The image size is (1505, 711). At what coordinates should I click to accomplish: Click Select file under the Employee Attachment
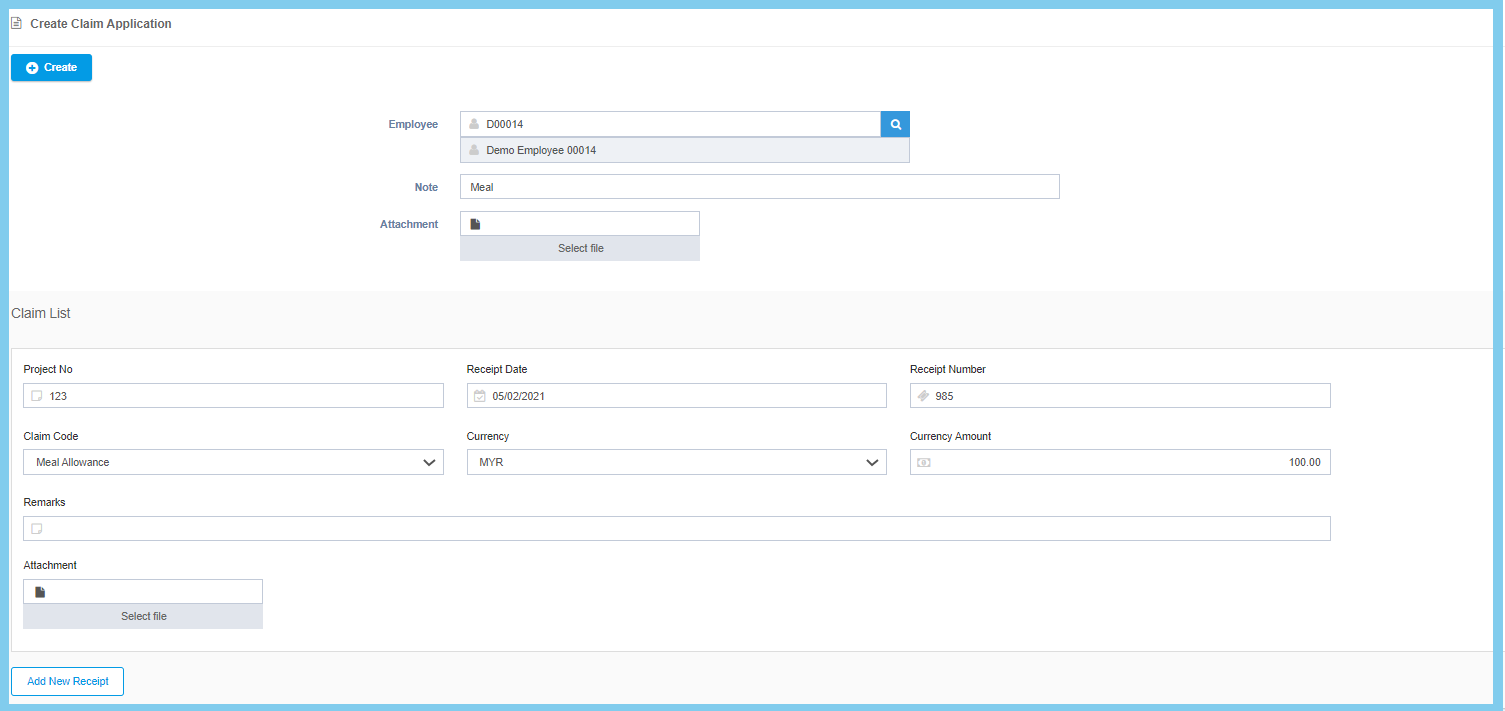580,248
